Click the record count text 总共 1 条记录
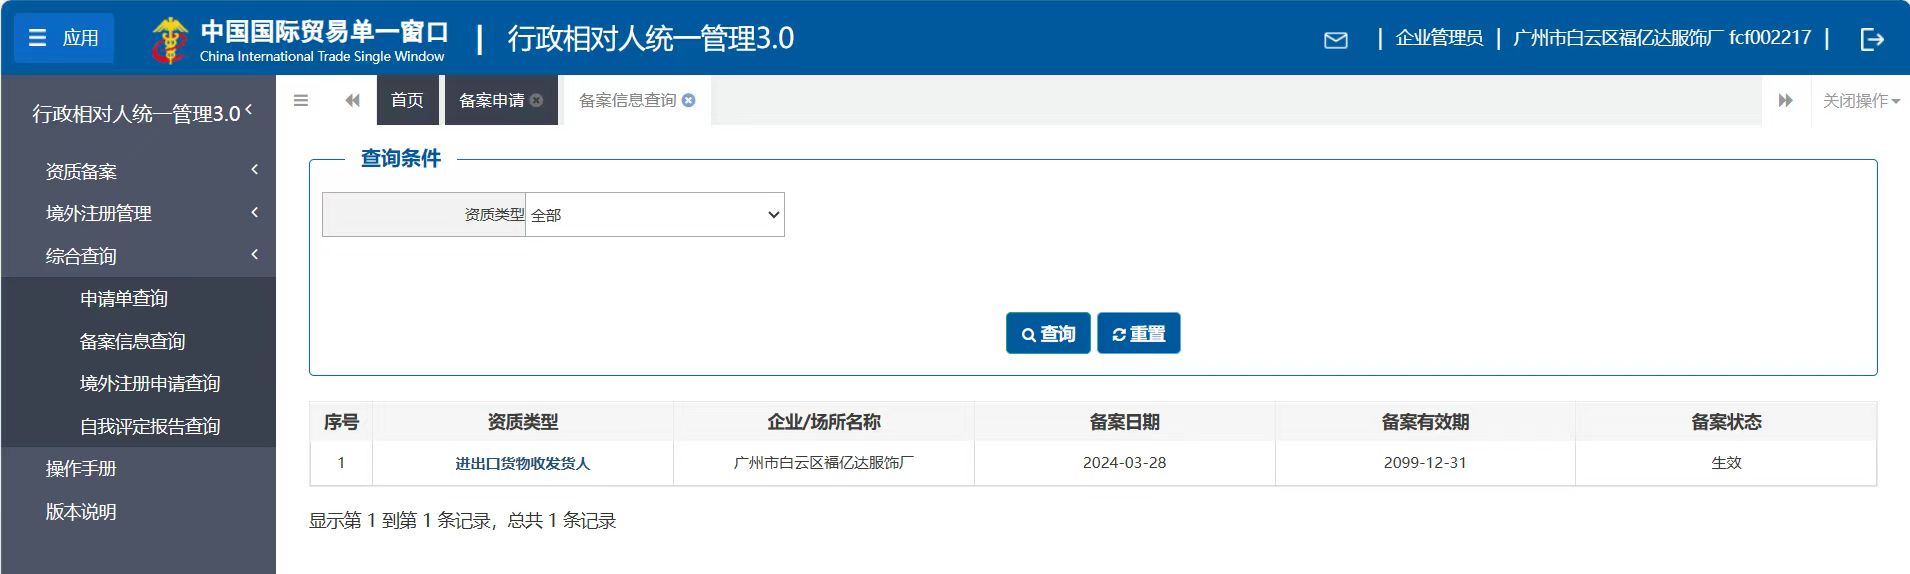This screenshot has height=574, width=1910. pyautogui.click(x=561, y=520)
